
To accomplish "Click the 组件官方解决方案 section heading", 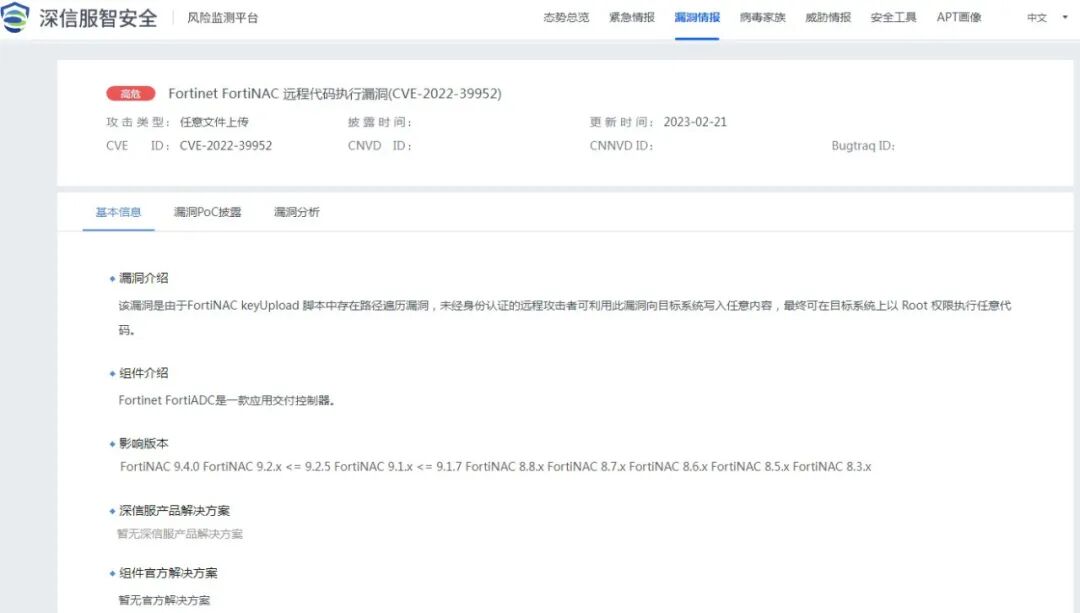I will click(x=168, y=573).
